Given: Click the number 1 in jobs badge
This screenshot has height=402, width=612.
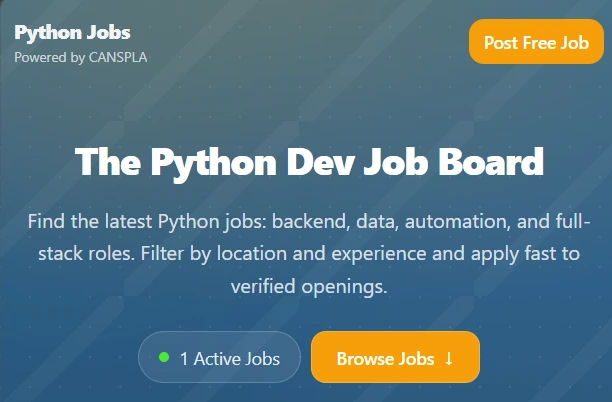Looking at the screenshot, I should pyautogui.click(x=184, y=358).
